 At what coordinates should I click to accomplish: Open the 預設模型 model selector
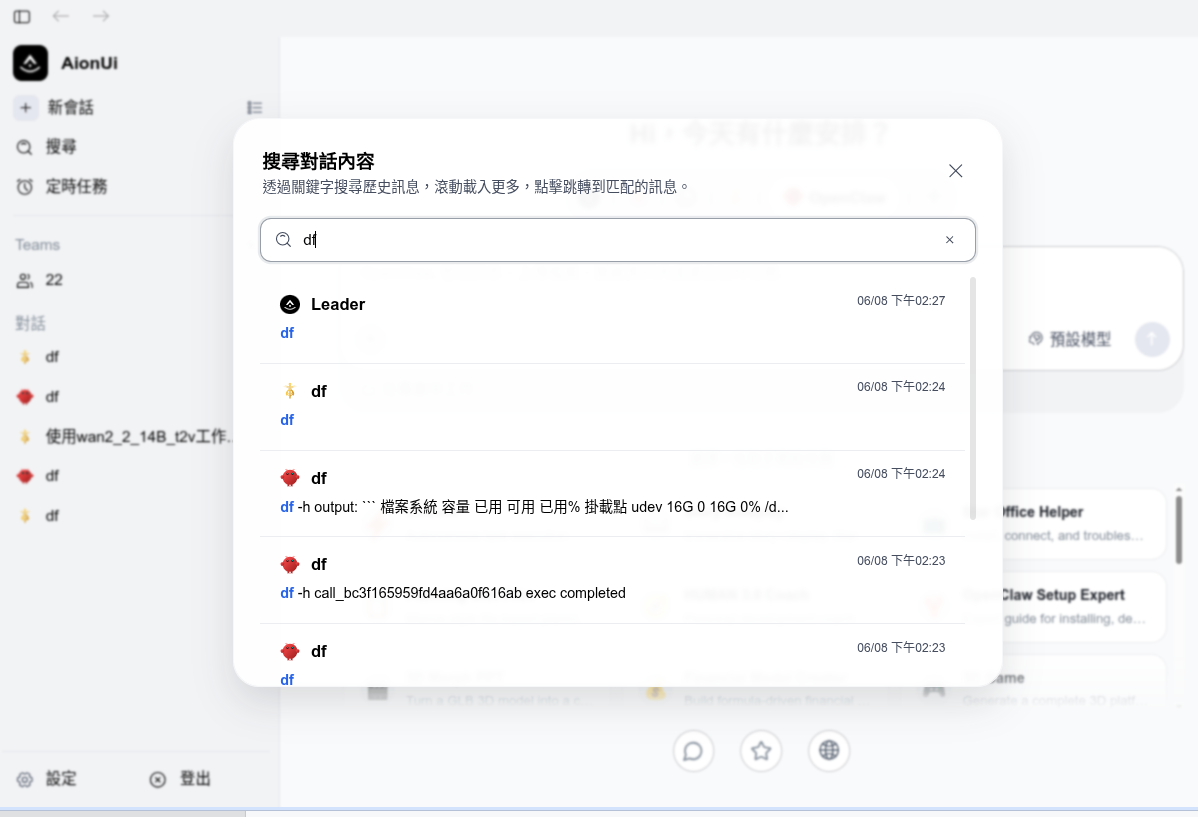tap(1070, 339)
